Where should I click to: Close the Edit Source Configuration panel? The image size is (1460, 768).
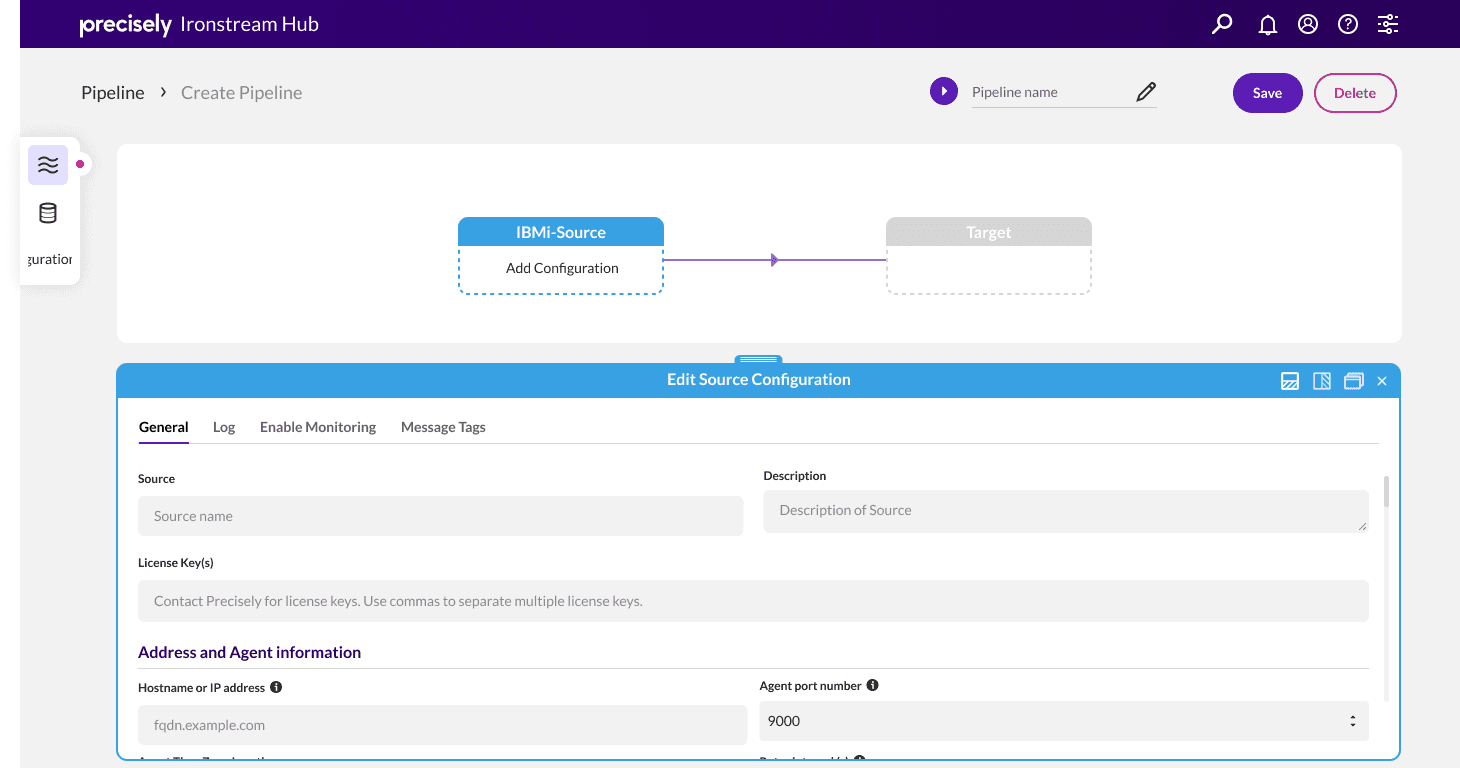(1382, 381)
